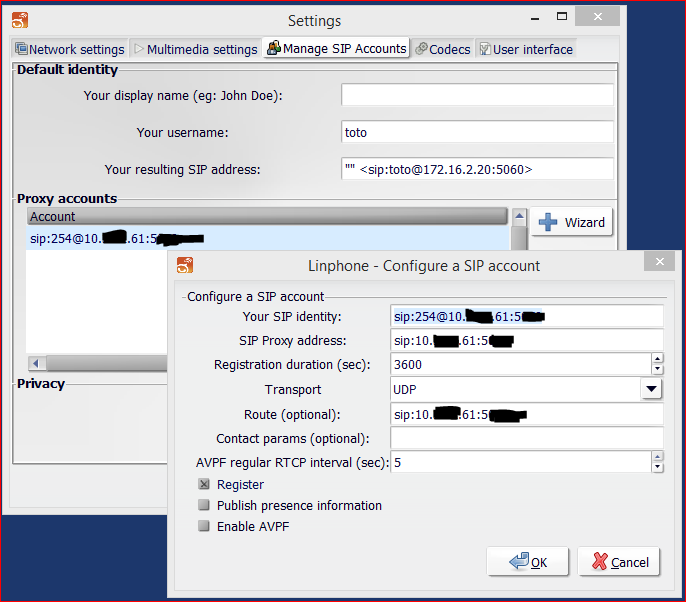Click the Your SIP identity field
The height and width of the screenshot is (602, 686).
[x=526, y=316]
